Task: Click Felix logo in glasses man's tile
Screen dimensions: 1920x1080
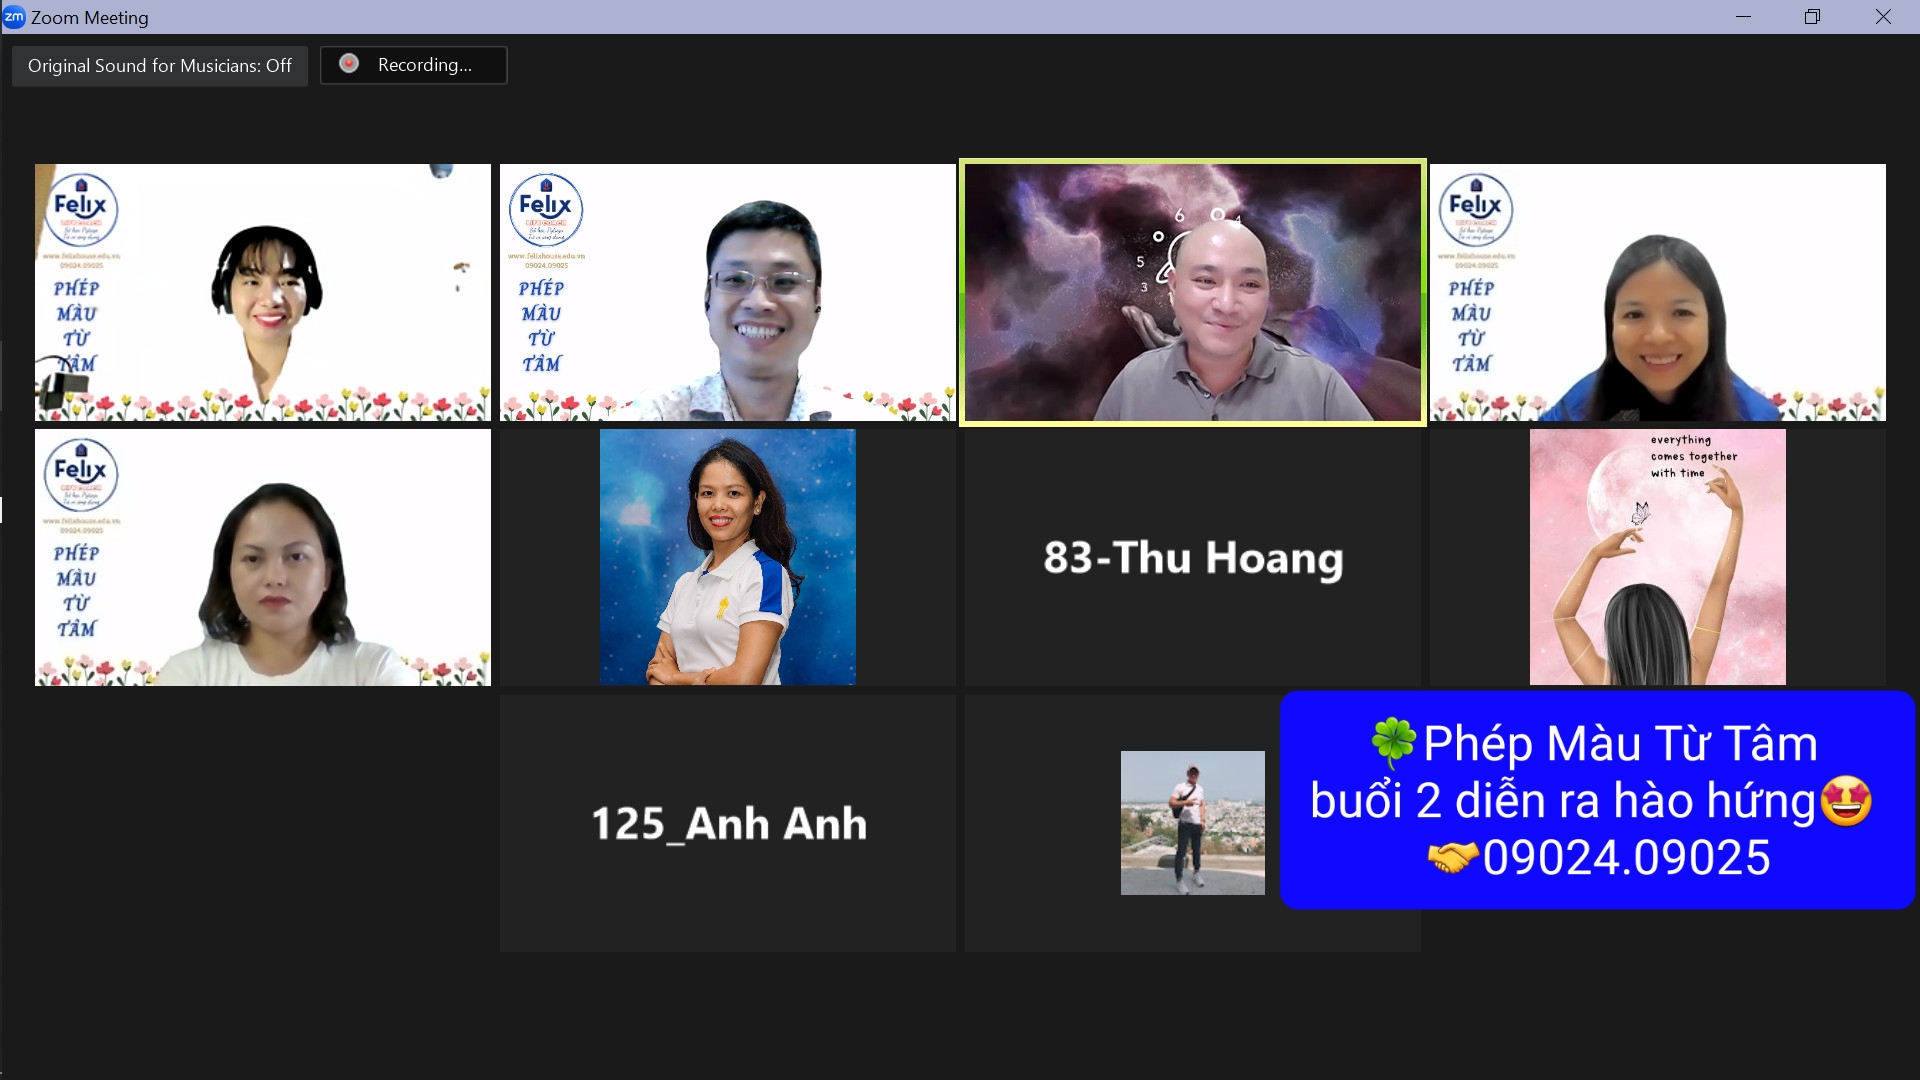Action: click(x=545, y=209)
